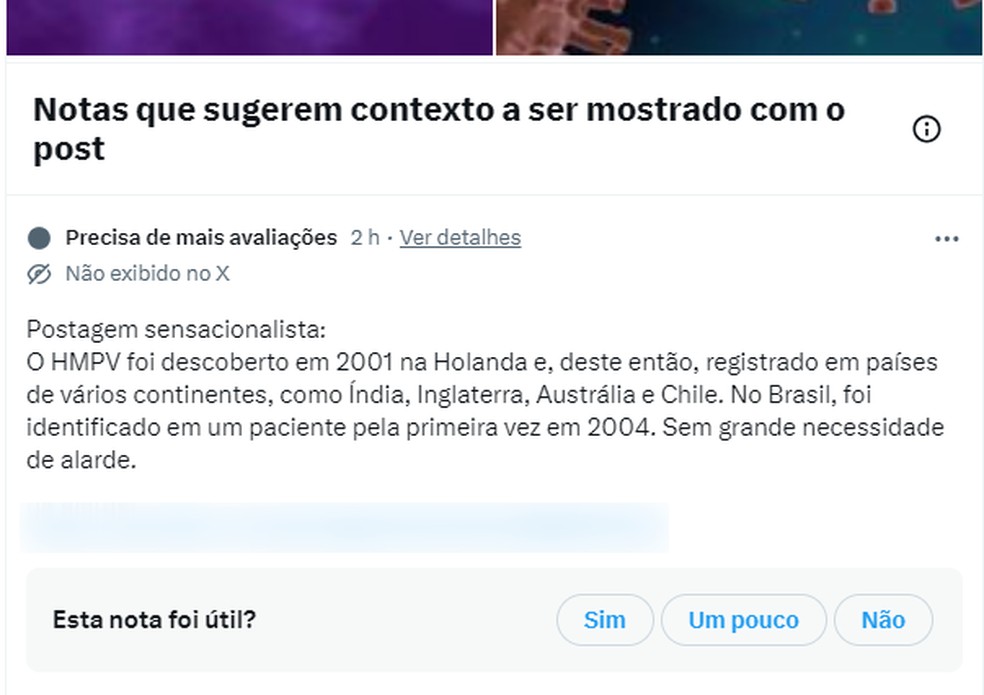Expand details via the overflow menu
The width and height of the screenshot is (984, 695).
point(946,238)
